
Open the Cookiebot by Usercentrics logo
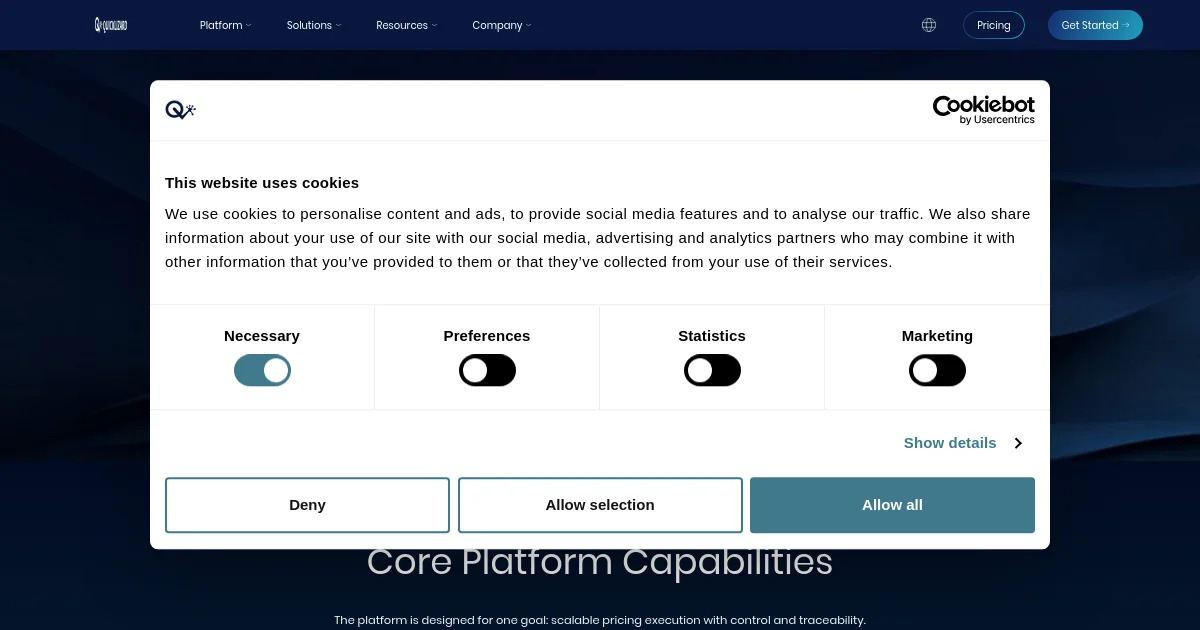[984, 110]
